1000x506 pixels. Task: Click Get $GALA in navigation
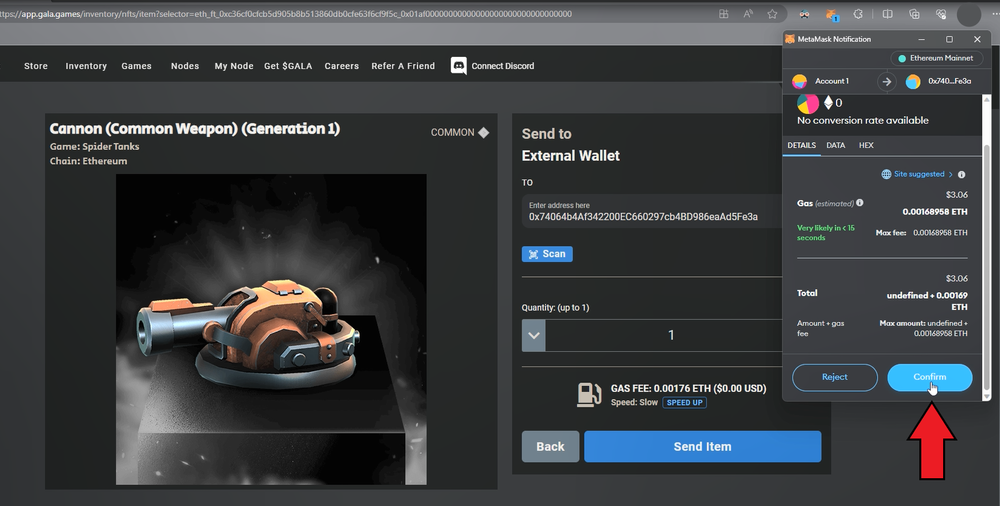[x=288, y=66]
